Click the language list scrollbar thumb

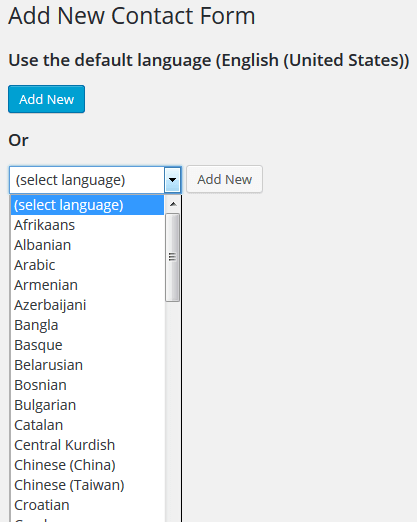point(173,257)
